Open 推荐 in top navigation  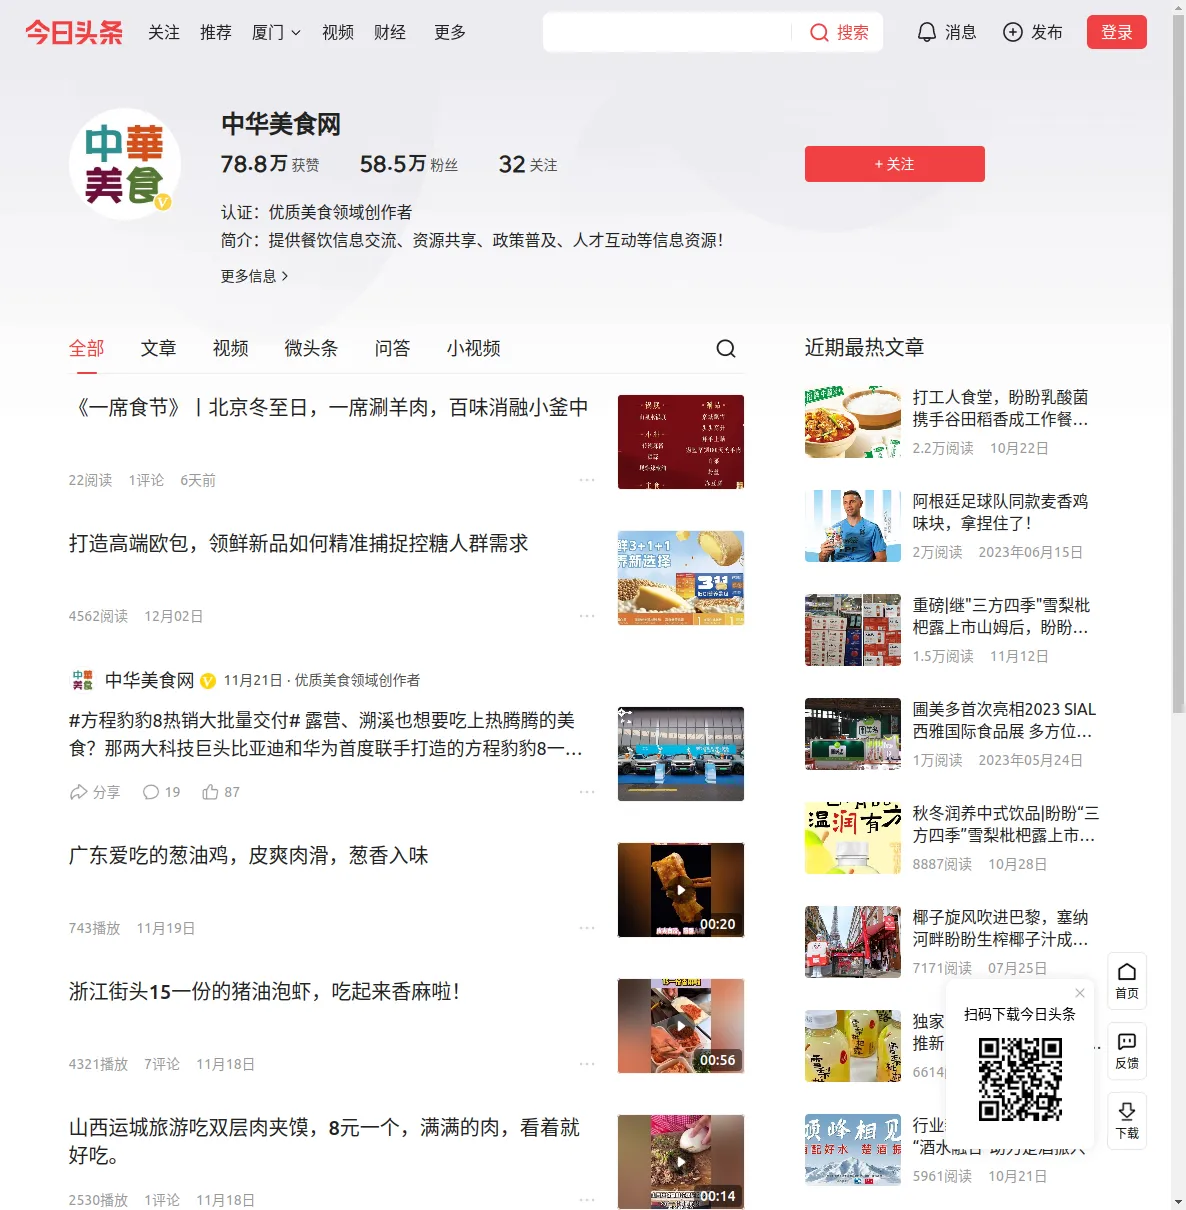tap(216, 32)
